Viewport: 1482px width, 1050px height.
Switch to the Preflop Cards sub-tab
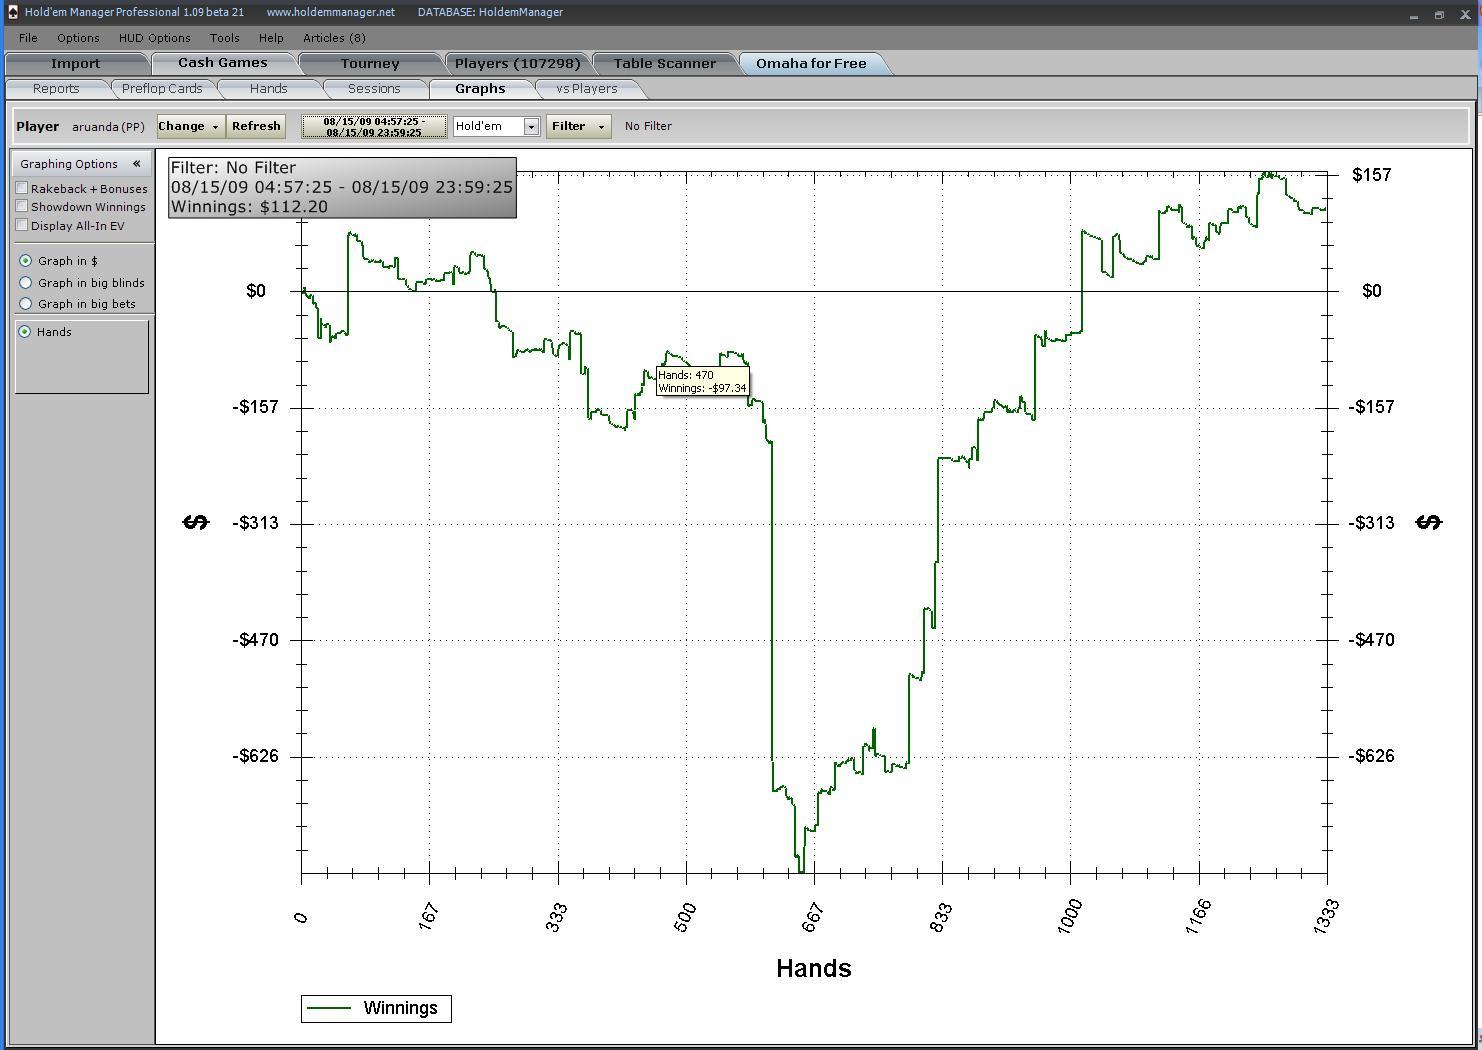[x=162, y=89]
